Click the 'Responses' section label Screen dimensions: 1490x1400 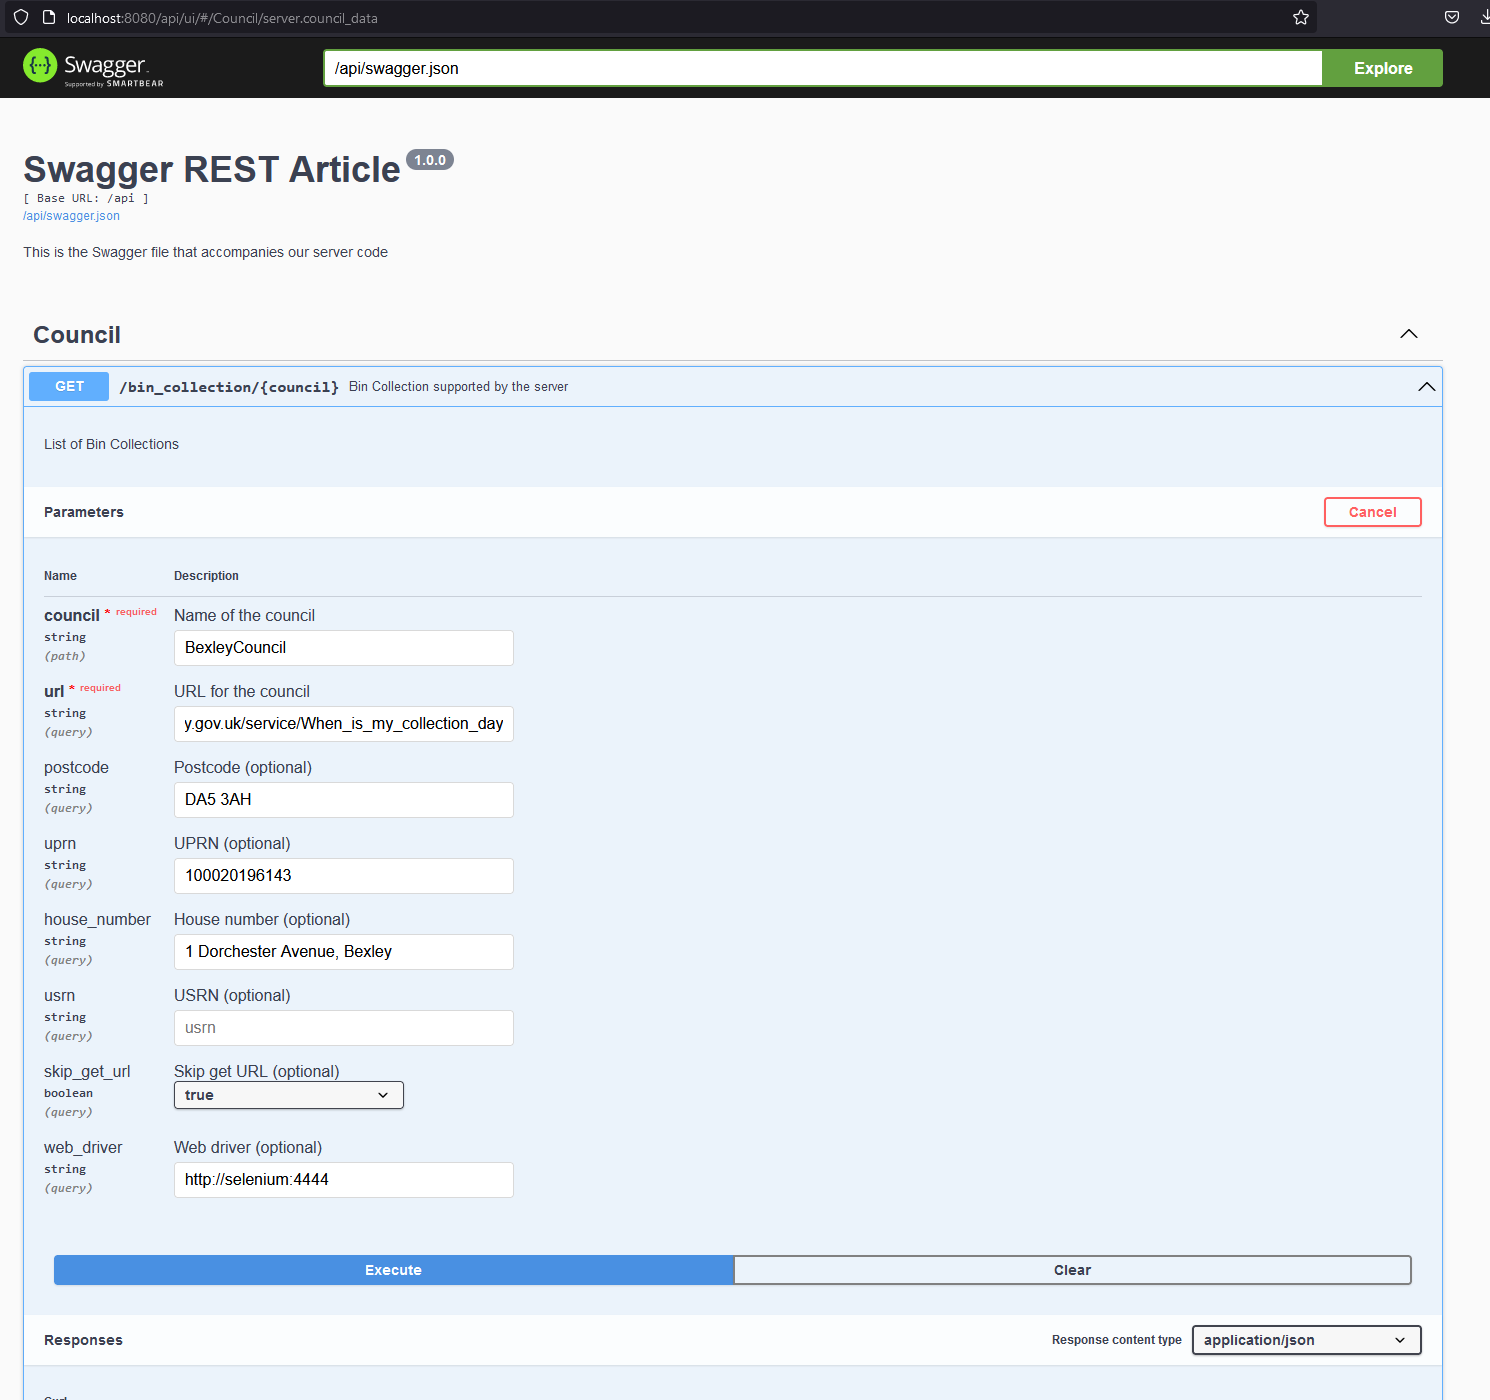pyautogui.click(x=83, y=1340)
